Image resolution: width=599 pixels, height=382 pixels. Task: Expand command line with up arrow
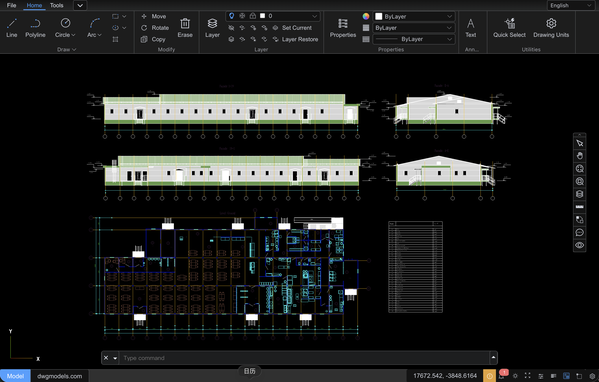click(493, 358)
